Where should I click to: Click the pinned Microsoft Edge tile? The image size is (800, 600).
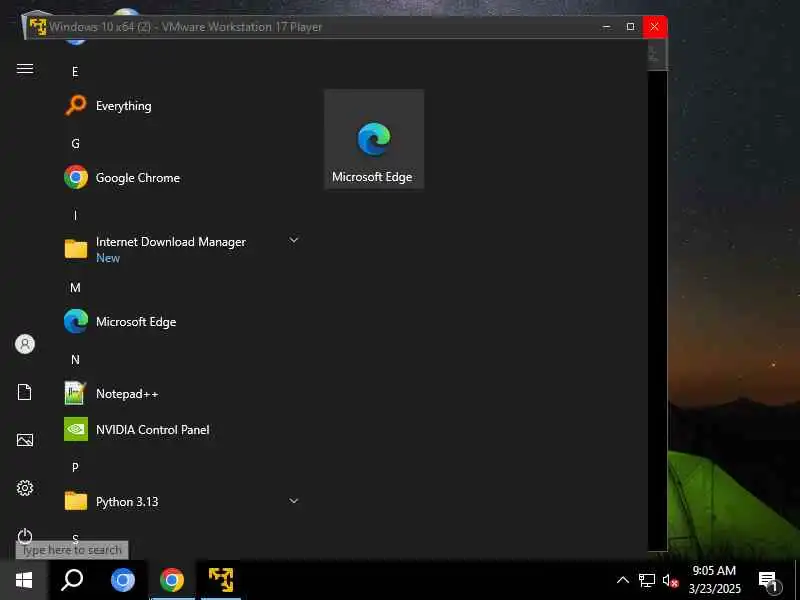[x=374, y=139]
